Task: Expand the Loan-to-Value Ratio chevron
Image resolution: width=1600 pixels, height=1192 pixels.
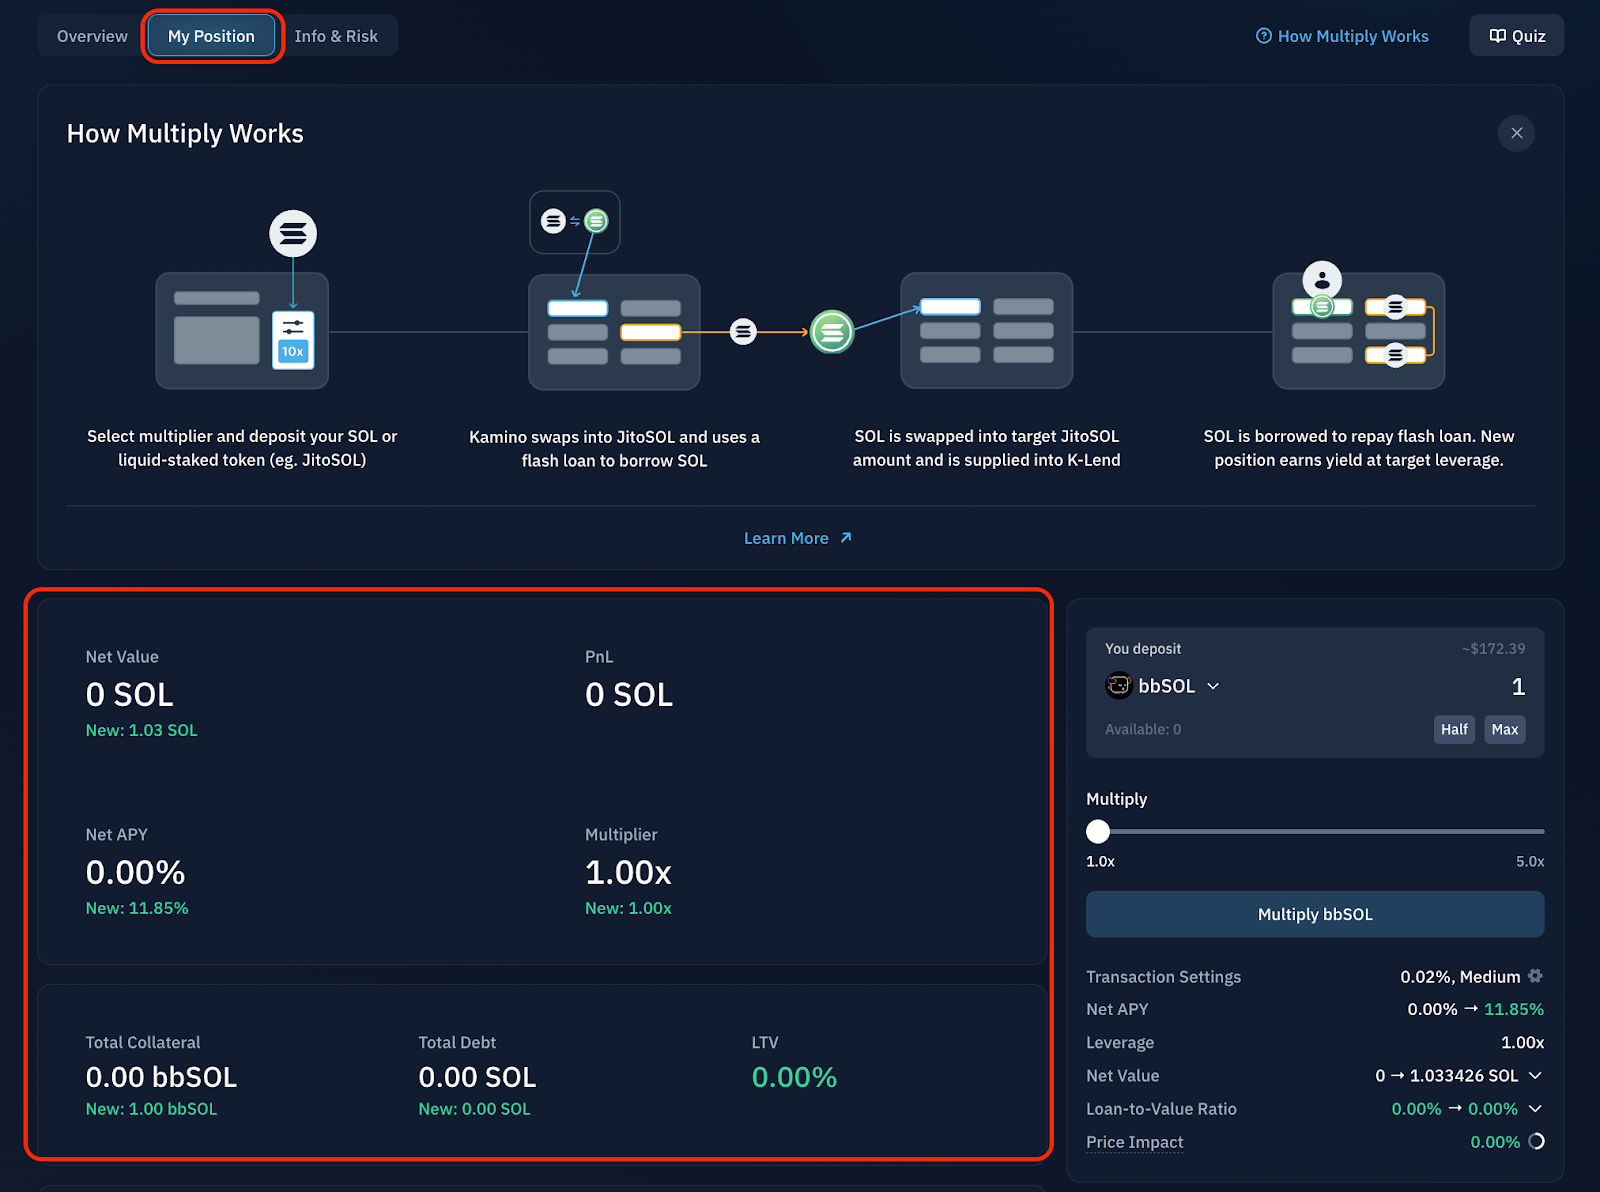Action: click(1535, 1108)
